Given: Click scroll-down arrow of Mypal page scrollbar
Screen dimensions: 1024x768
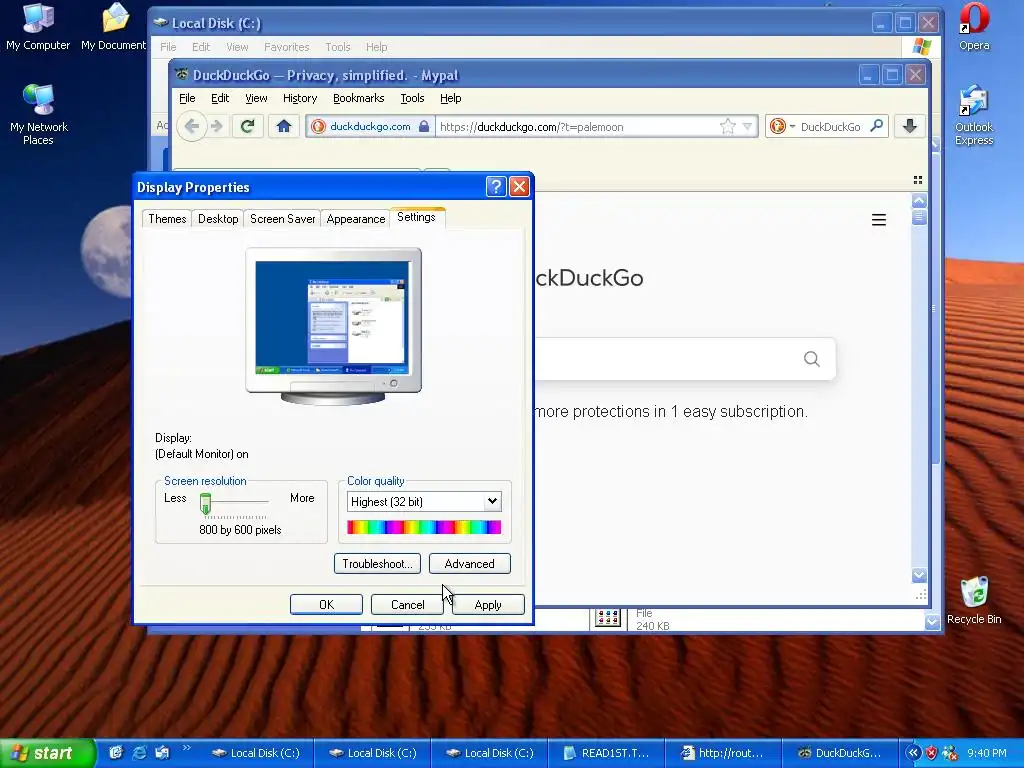Looking at the screenshot, I should click(x=919, y=575).
